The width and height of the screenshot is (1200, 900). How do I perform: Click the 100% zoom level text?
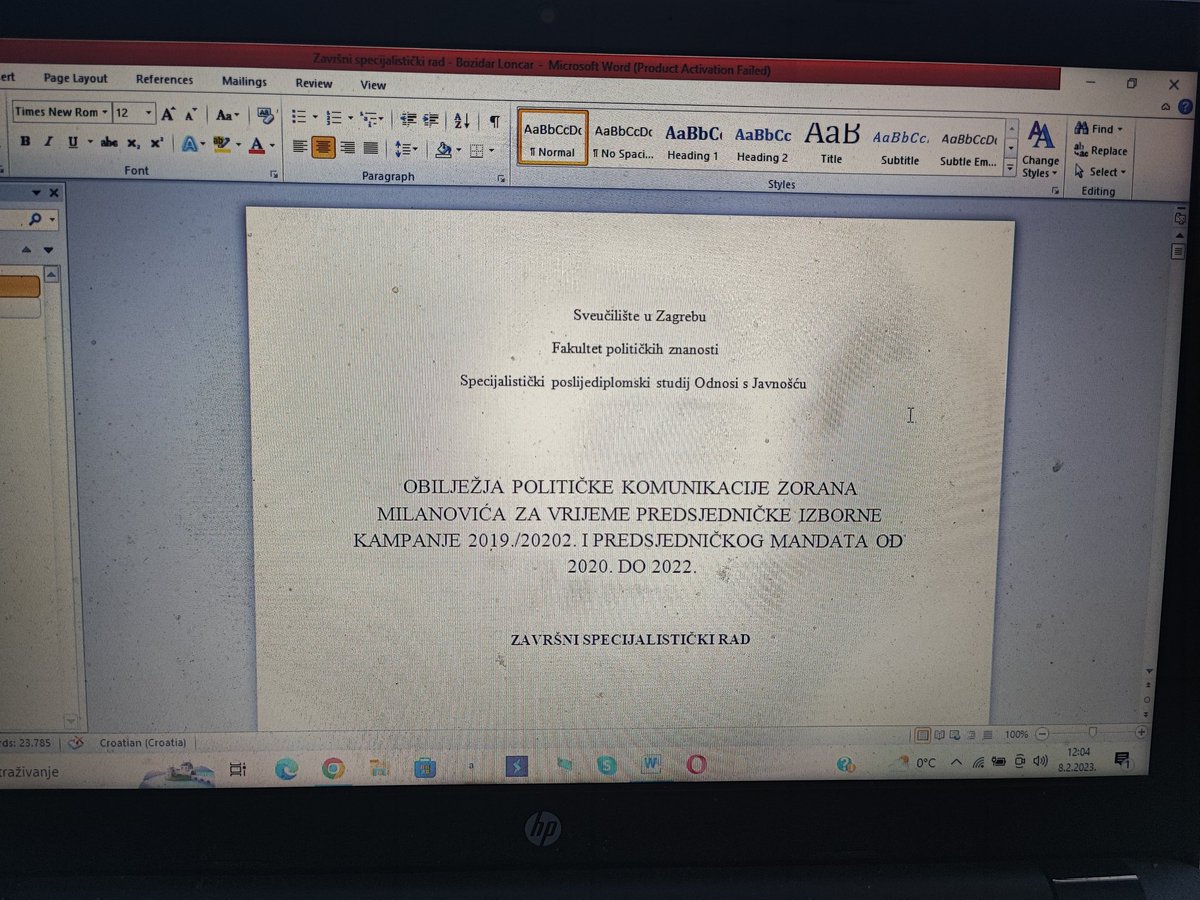tap(1016, 734)
